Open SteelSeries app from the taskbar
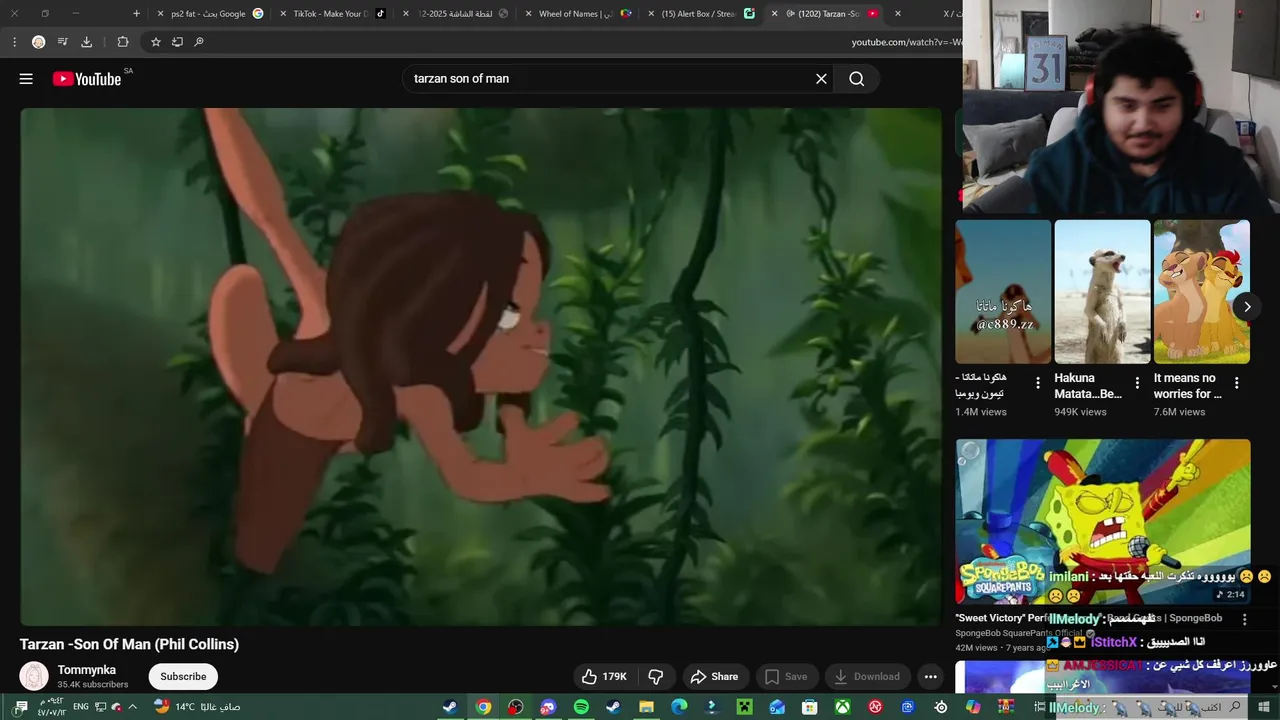Screen dimensions: 1280x720 (x=941, y=707)
